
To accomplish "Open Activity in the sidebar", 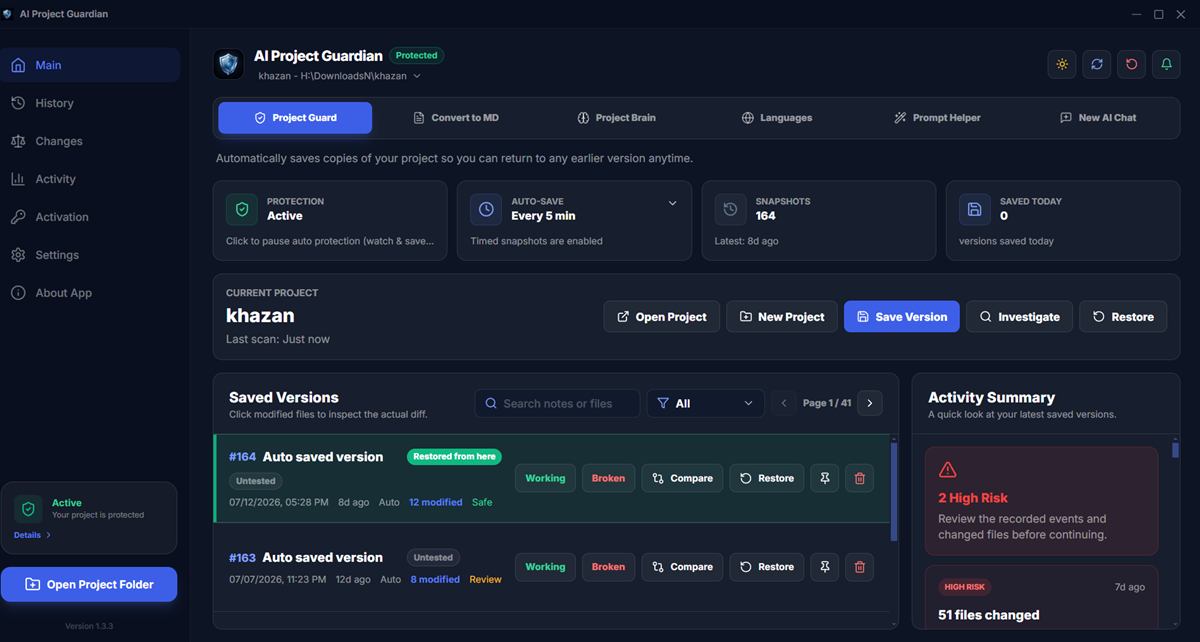I will pos(90,179).
